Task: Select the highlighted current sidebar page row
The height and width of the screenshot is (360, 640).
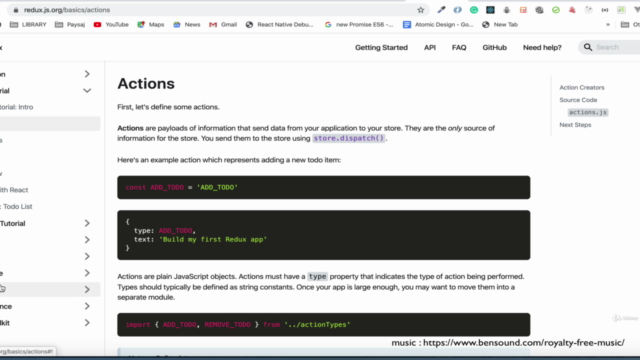Action: coord(50,124)
